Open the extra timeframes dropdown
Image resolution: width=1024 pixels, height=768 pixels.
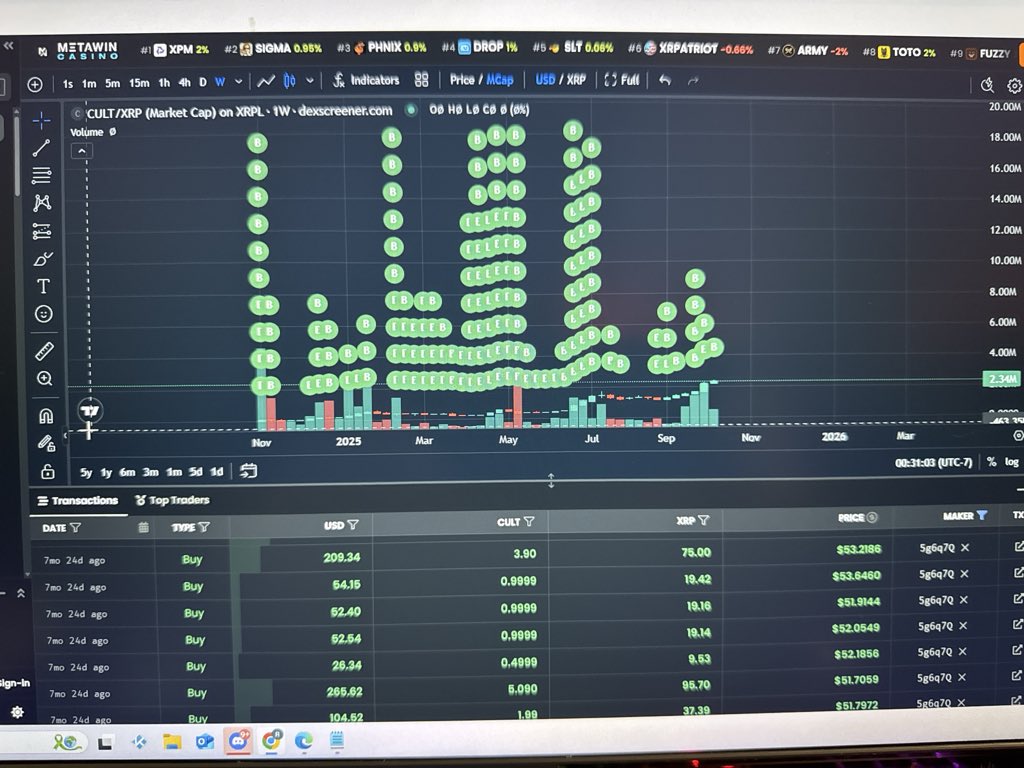pyautogui.click(x=238, y=81)
